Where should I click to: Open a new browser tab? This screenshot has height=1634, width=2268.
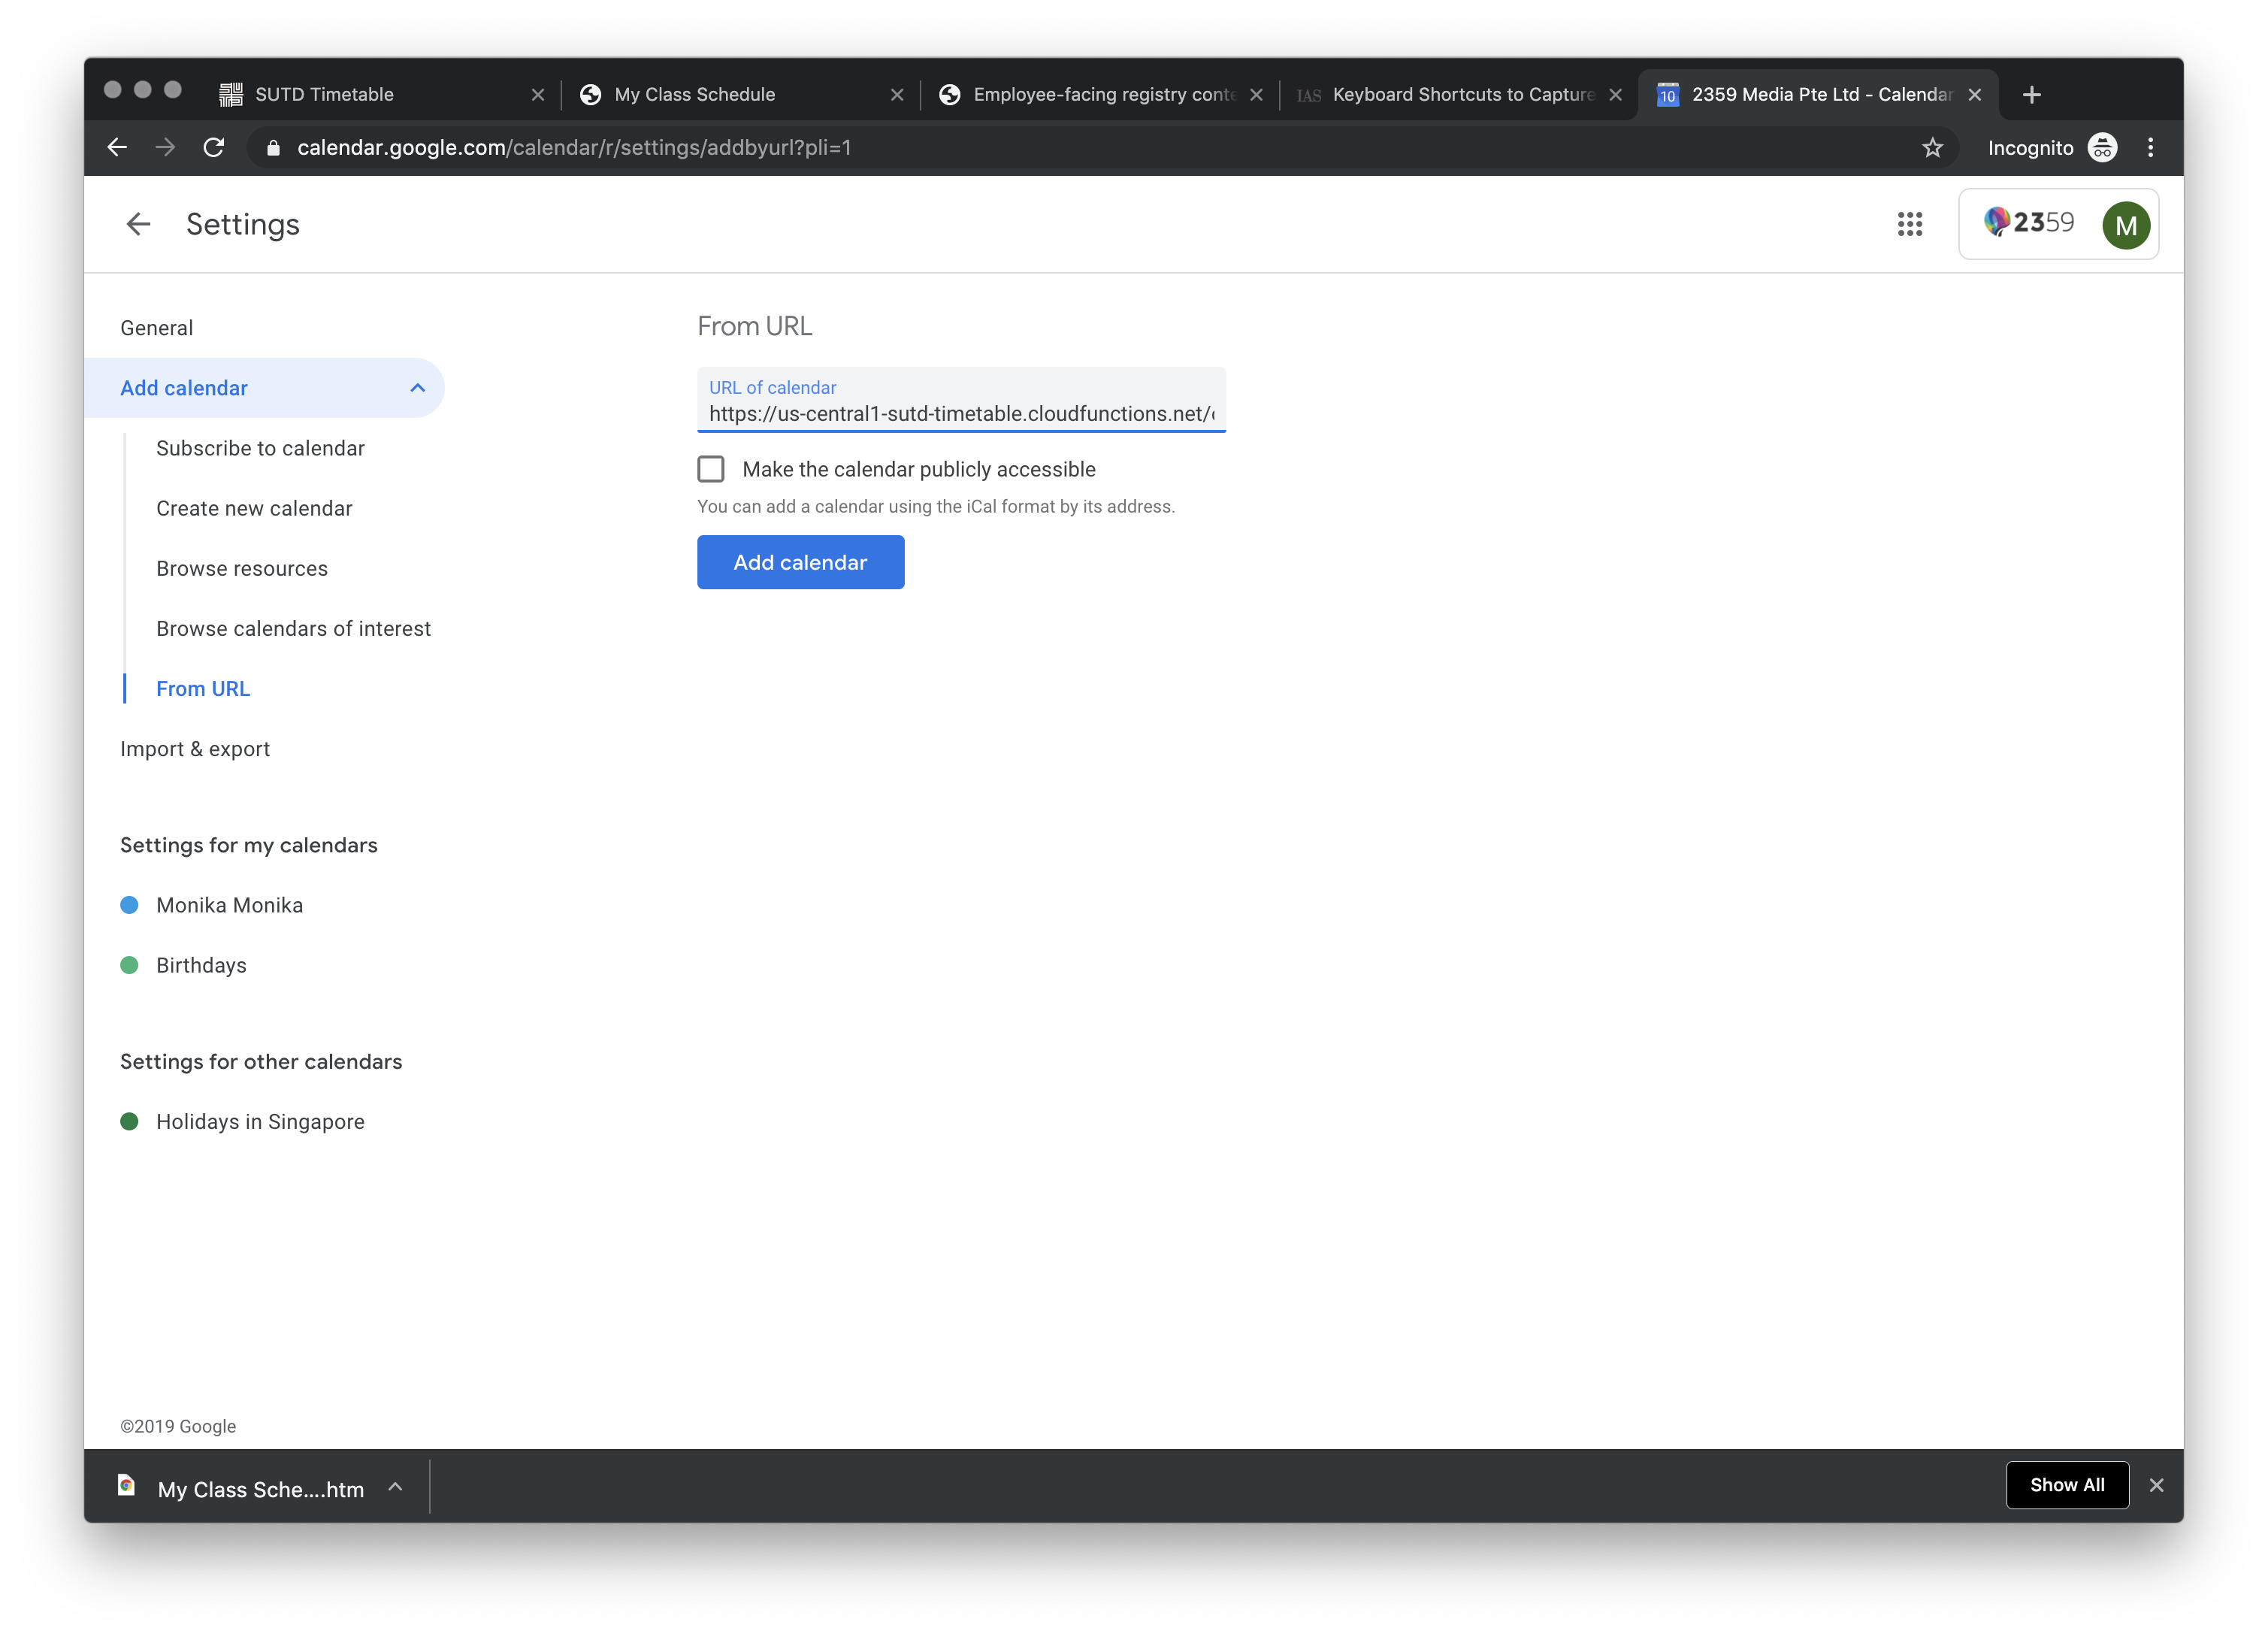click(2031, 95)
